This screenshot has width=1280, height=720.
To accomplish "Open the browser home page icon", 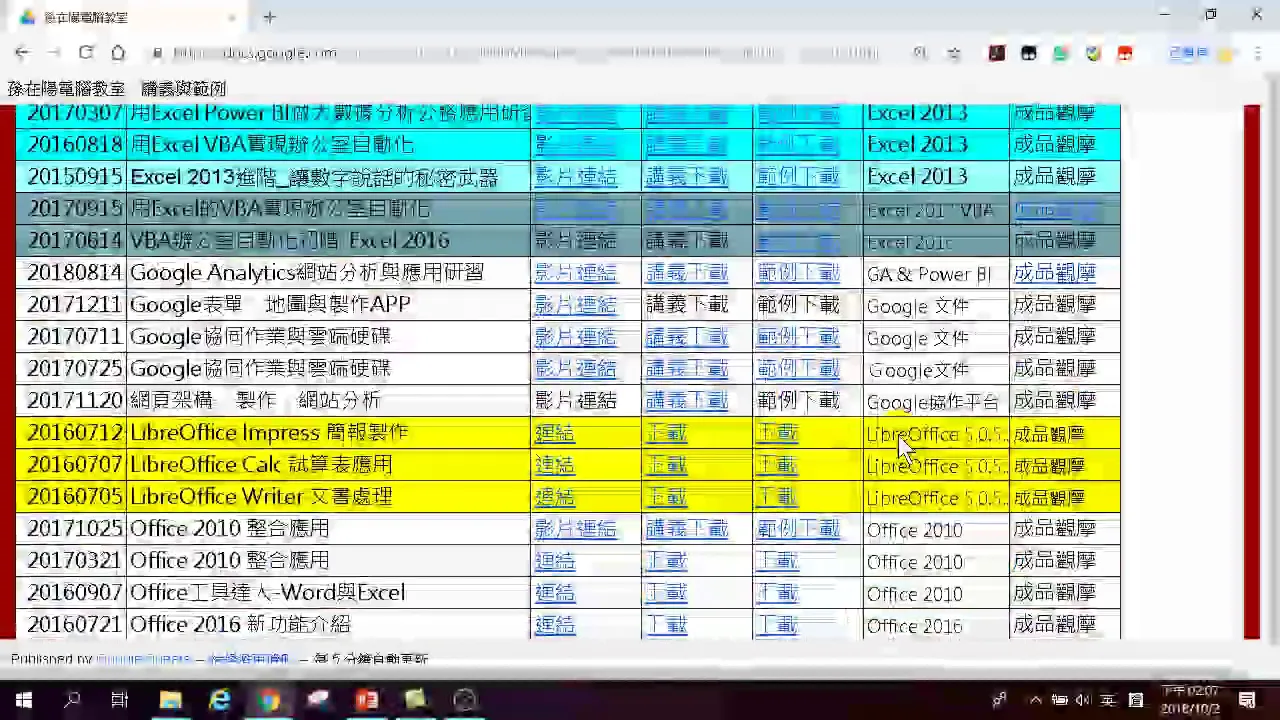I will tap(118, 53).
